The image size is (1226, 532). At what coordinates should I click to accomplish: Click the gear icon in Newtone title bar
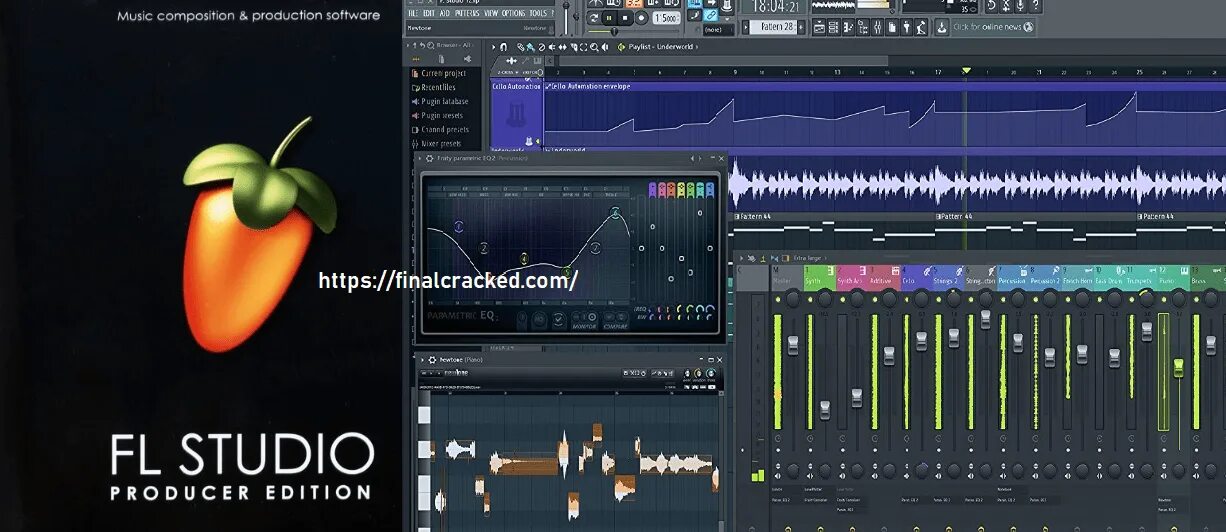pyautogui.click(x=432, y=360)
